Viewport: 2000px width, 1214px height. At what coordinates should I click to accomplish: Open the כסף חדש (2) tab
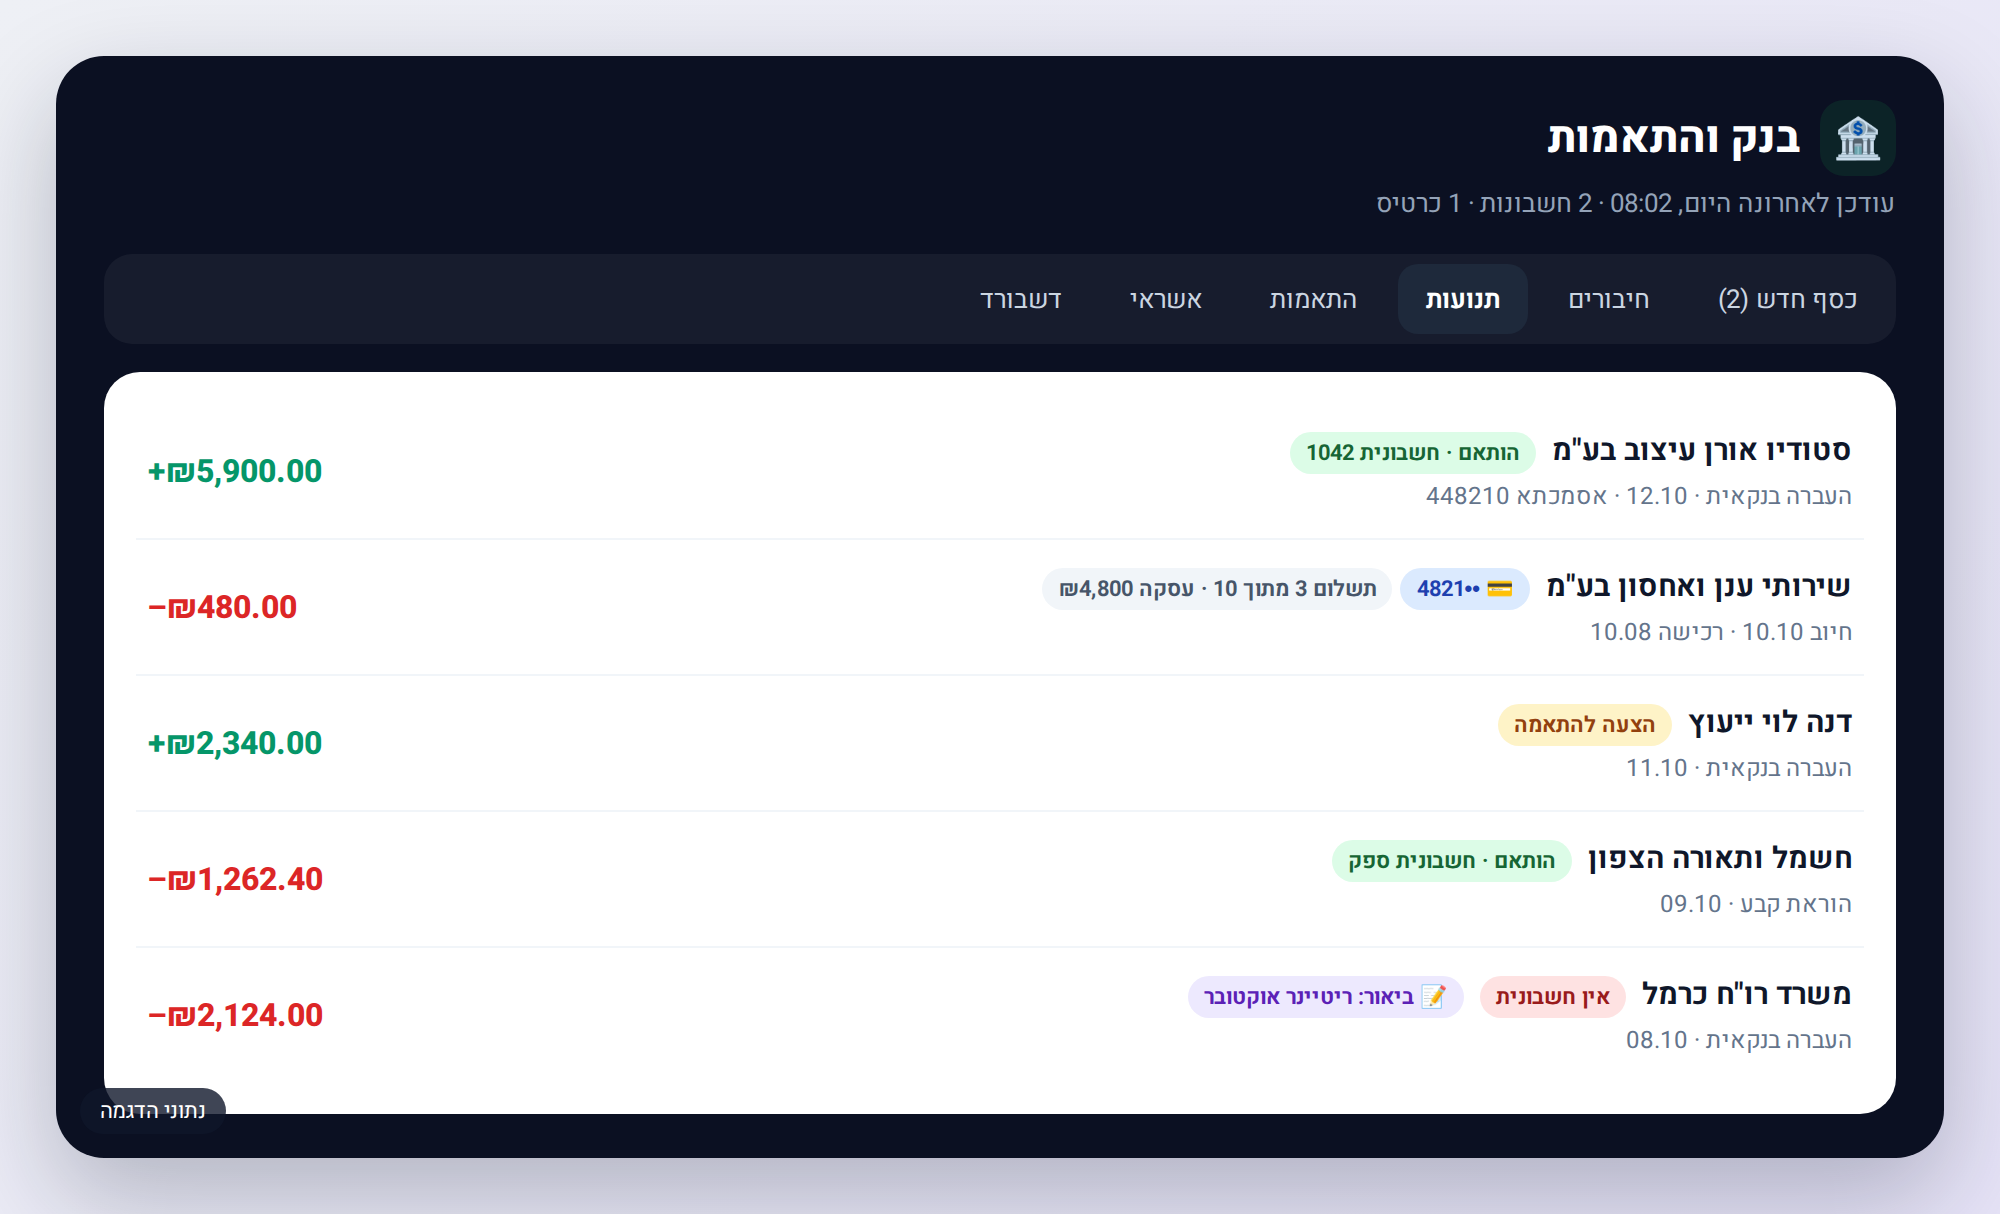pos(1787,299)
